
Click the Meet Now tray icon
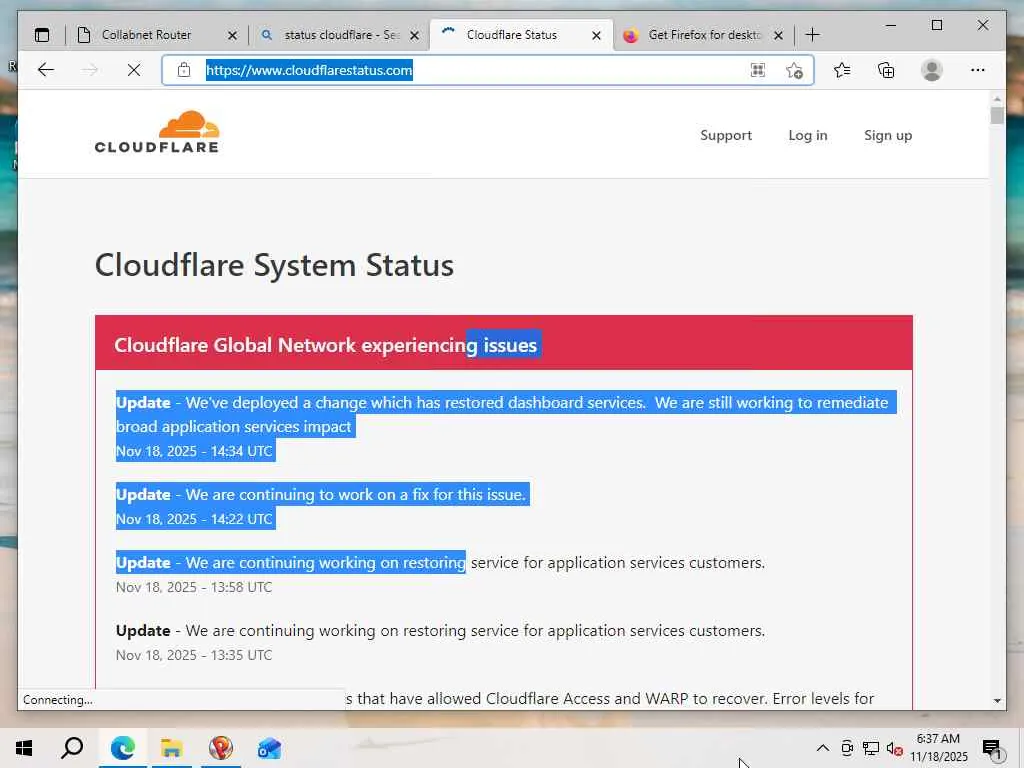(847, 748)
